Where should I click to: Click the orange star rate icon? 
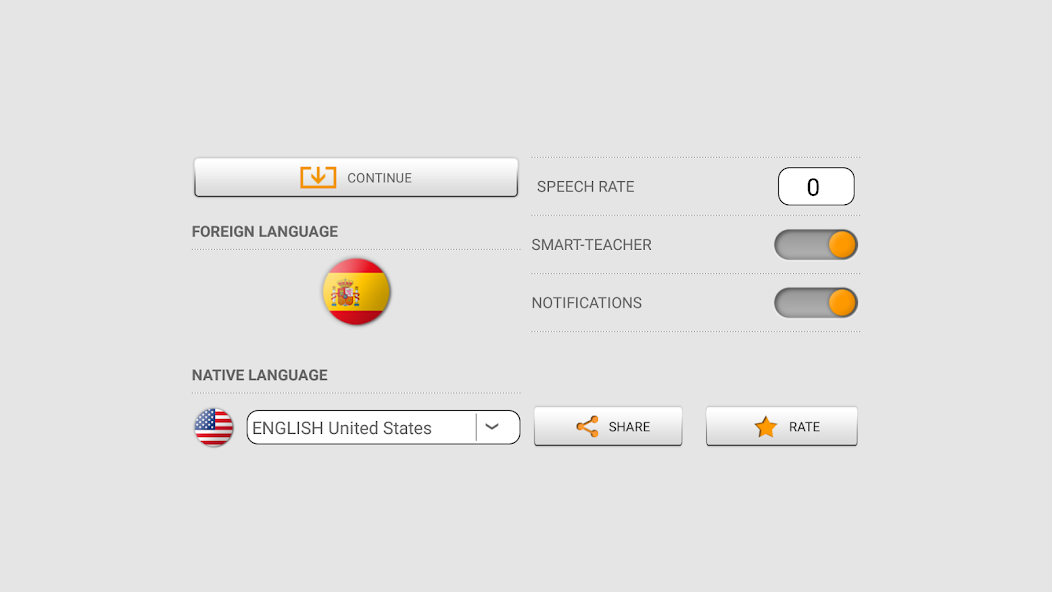coord(766,427)
